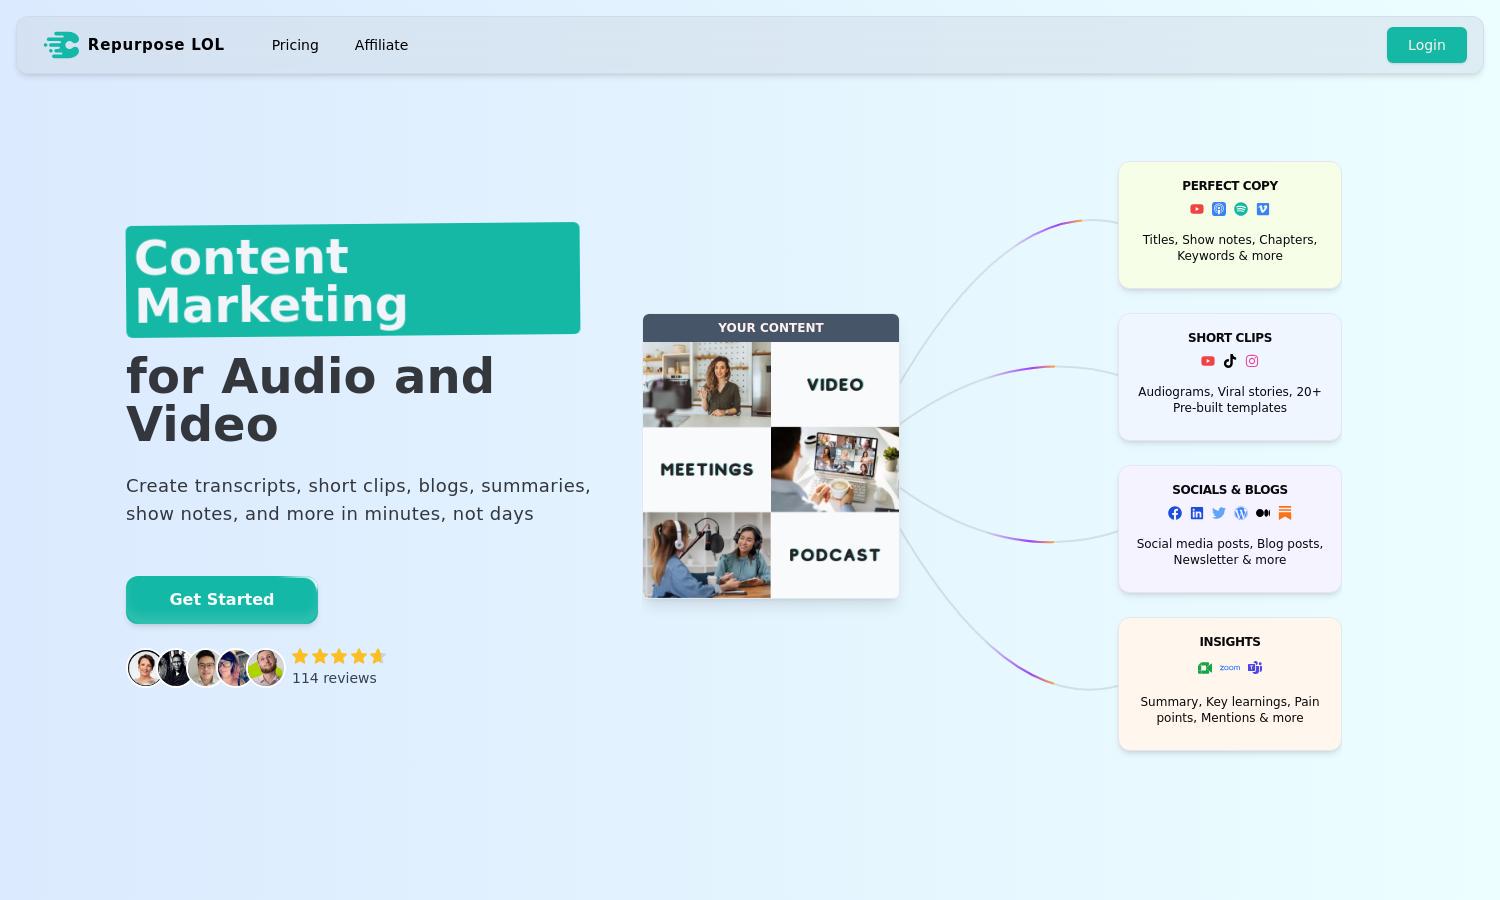The image size is (1500, 900).
Task: Click the orange Substack icon
Action: [1285, 513]
